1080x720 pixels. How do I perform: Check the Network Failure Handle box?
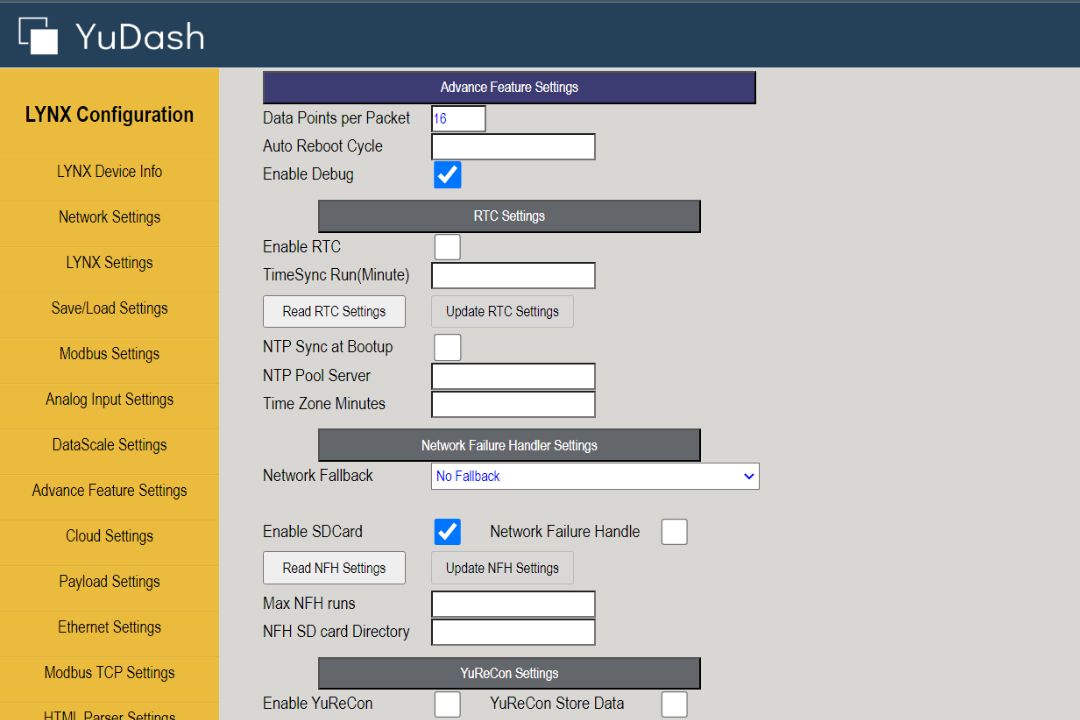(674, 532)
